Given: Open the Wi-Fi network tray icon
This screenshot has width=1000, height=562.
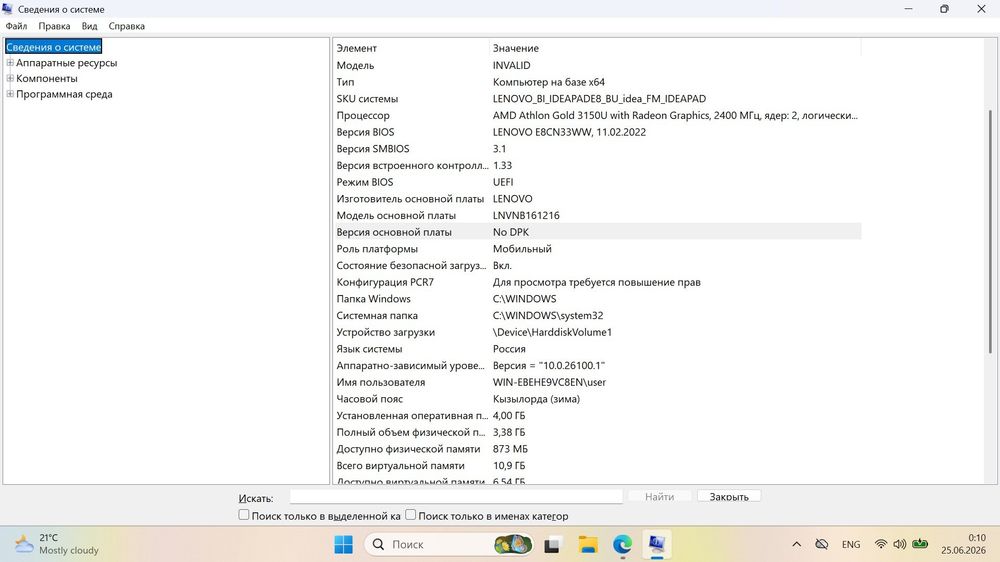Looking at the screenshot, I should coord(881,544).
